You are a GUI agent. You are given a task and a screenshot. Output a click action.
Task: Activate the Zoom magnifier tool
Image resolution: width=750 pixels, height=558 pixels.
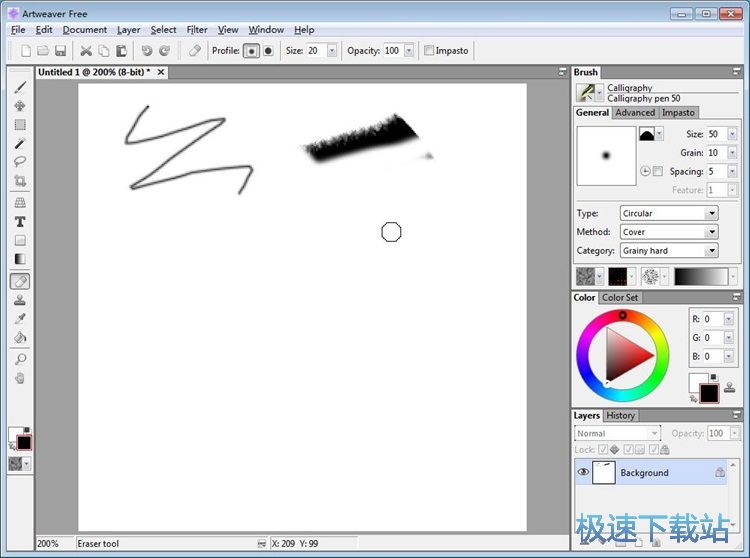(20, 359)
